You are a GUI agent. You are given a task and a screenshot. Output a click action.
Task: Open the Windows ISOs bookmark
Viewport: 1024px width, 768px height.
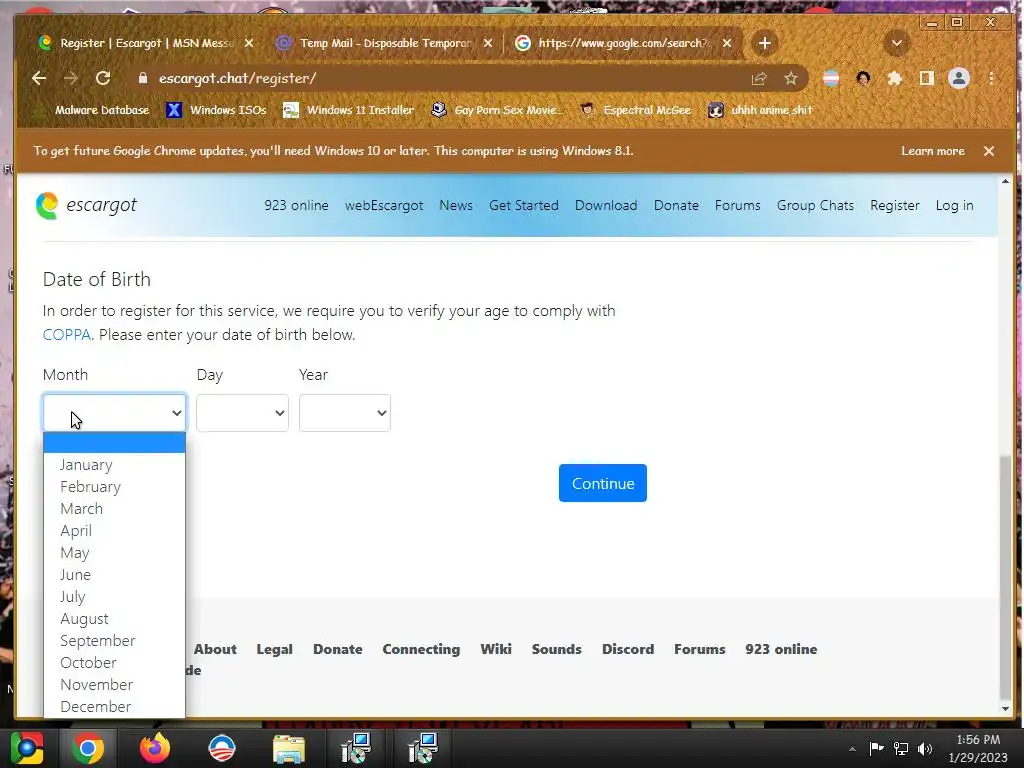click(x=216, y=110)
